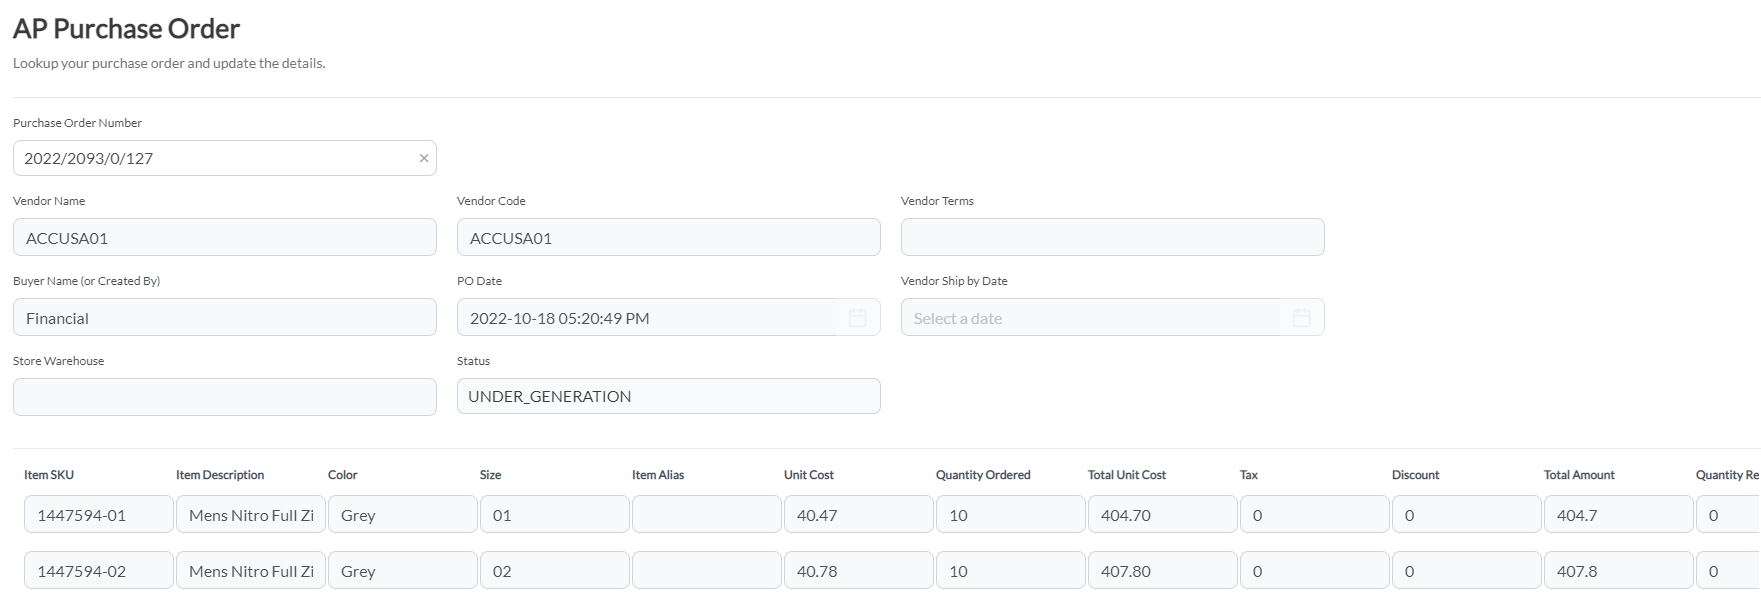1761x599 pixels.
Task: Click the Total Amount column header
Action: 1579,475
